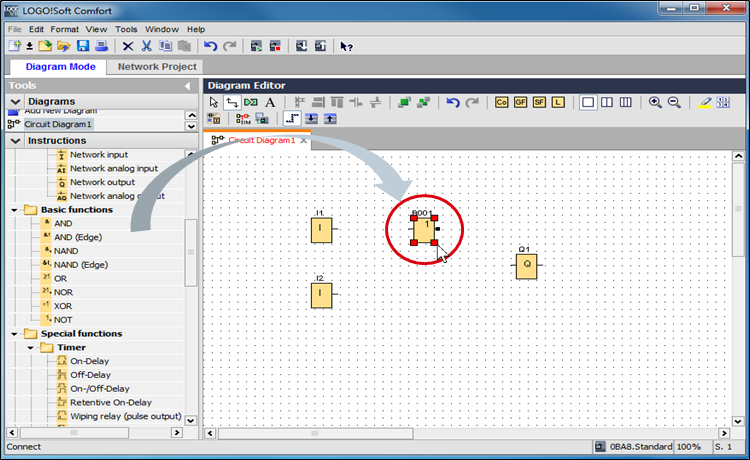
Task: Click the zoom in magnifier icon
Action: (x=655, y=102)
